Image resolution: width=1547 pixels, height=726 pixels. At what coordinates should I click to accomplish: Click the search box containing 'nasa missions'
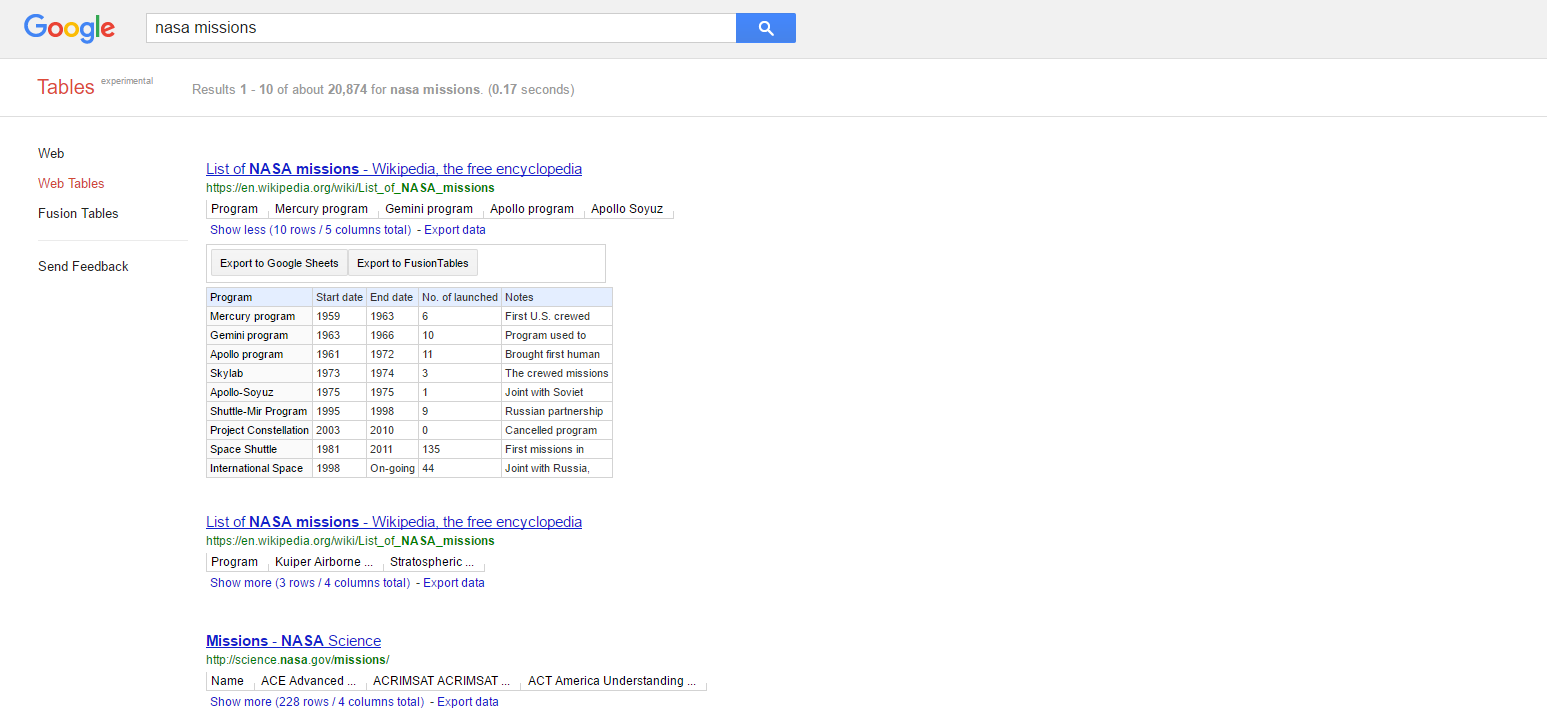coord(440,28)
